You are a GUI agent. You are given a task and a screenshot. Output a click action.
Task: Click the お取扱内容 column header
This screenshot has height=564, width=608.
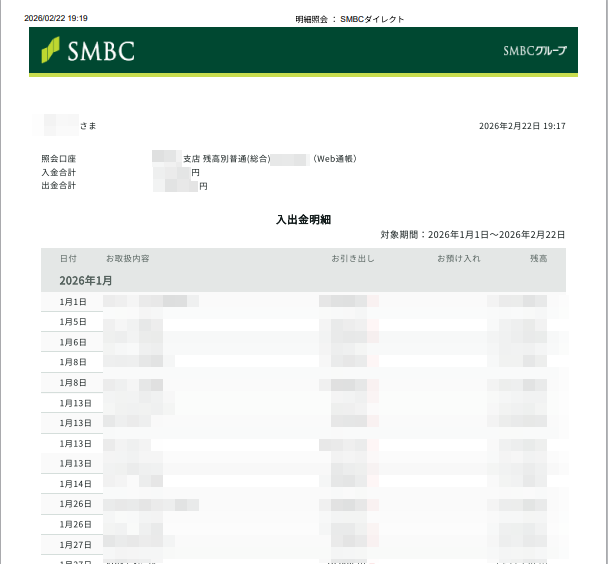point(127,259)
